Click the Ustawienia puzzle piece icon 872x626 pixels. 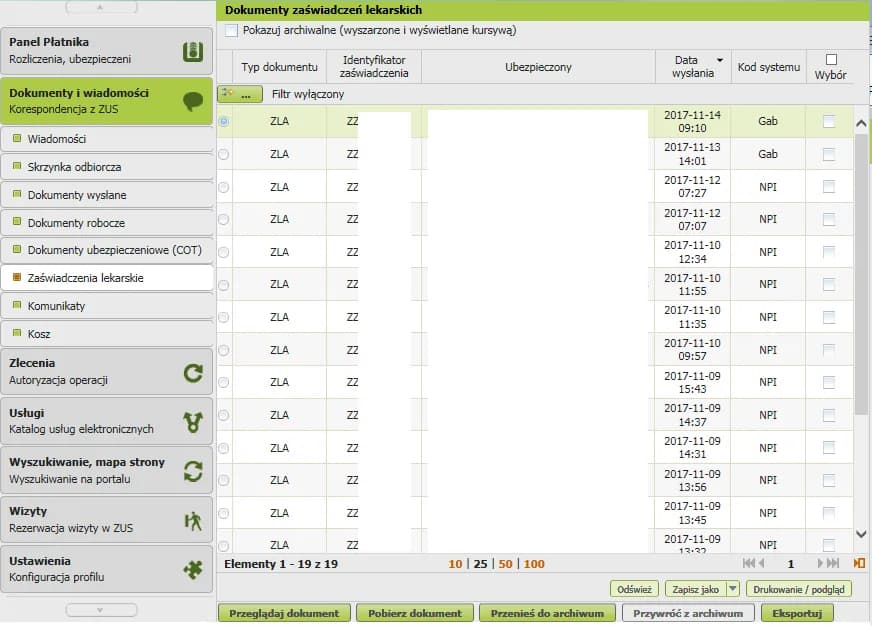point(193,569)
